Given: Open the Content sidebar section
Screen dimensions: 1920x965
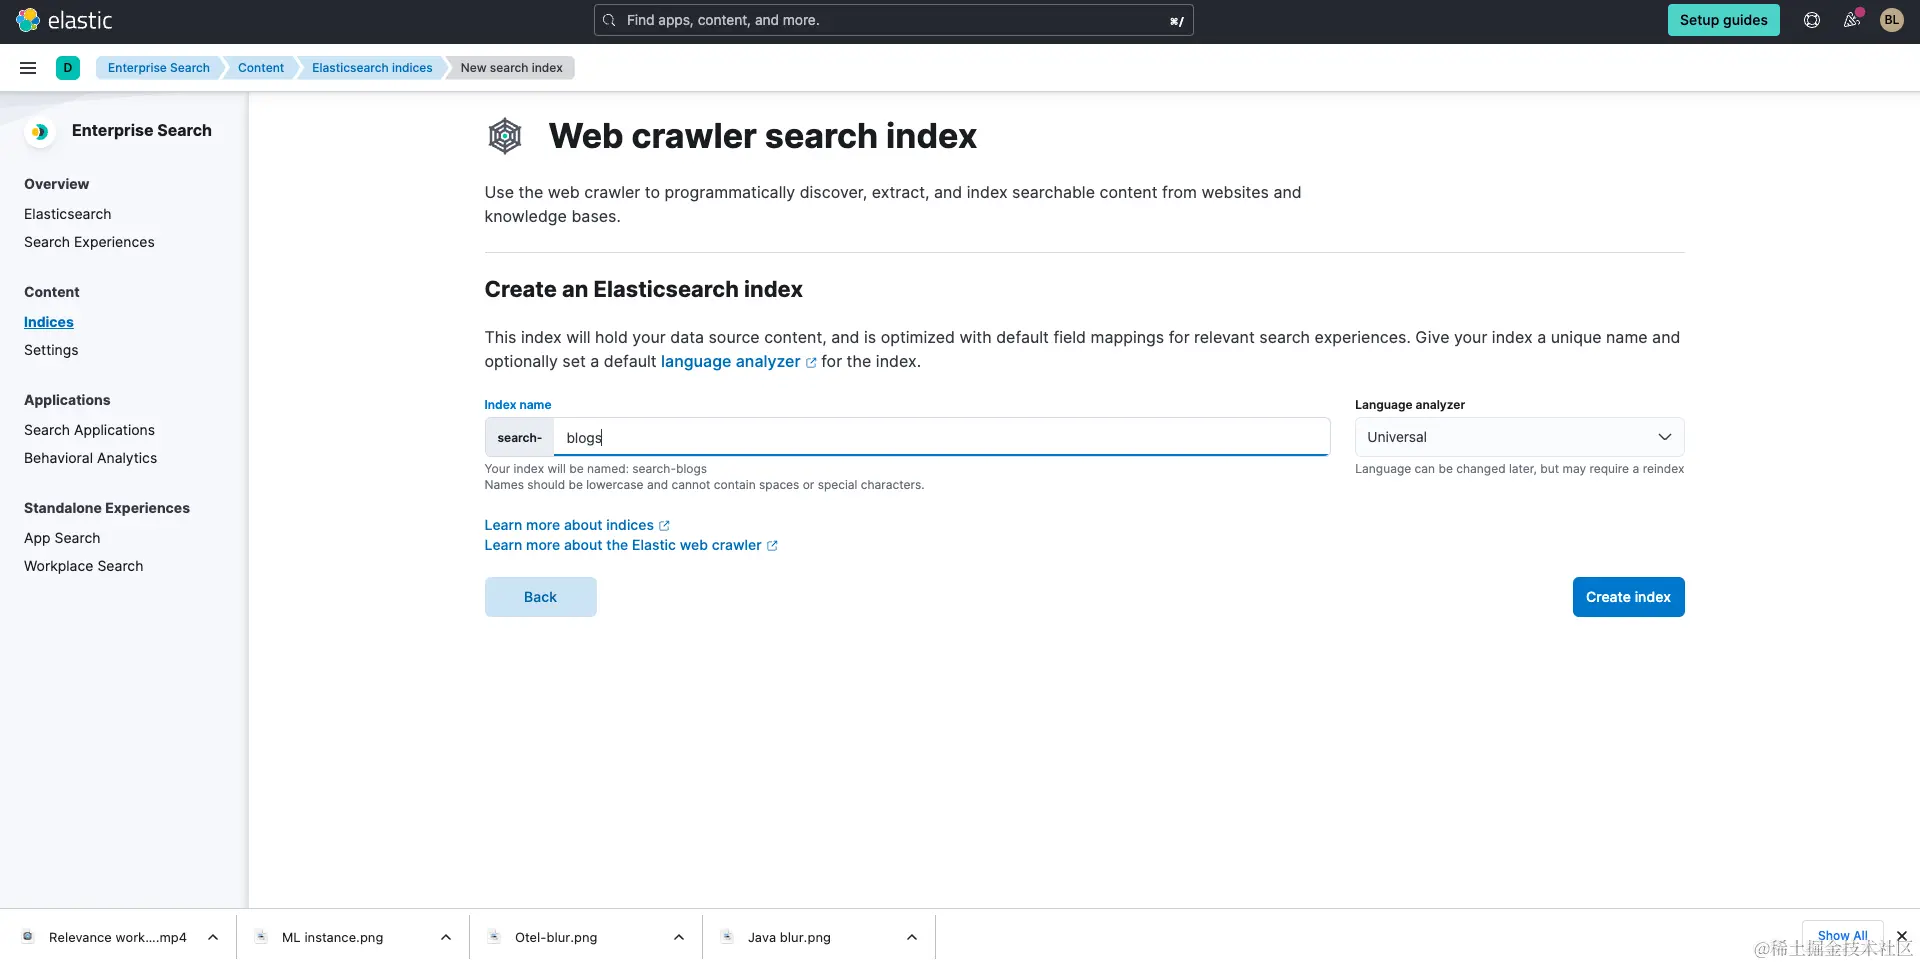Looking at the screenshot, I should click(52, 292).
